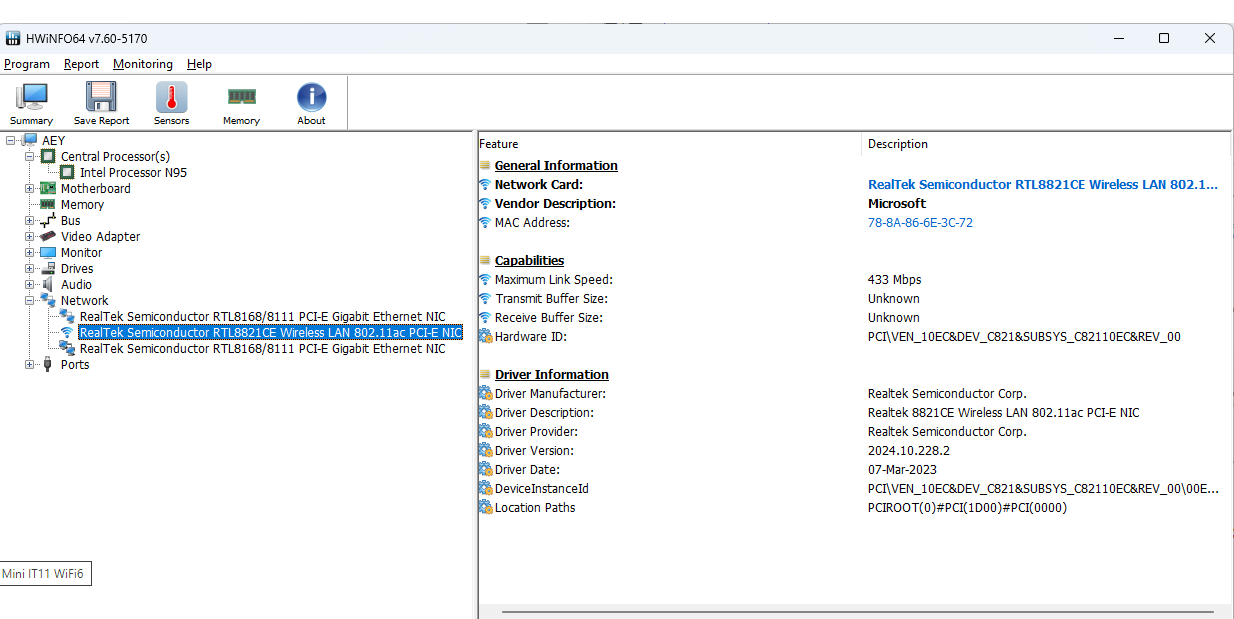1234x619 pixels.
Task: Expand the Drives node
Action: point(29,269)
